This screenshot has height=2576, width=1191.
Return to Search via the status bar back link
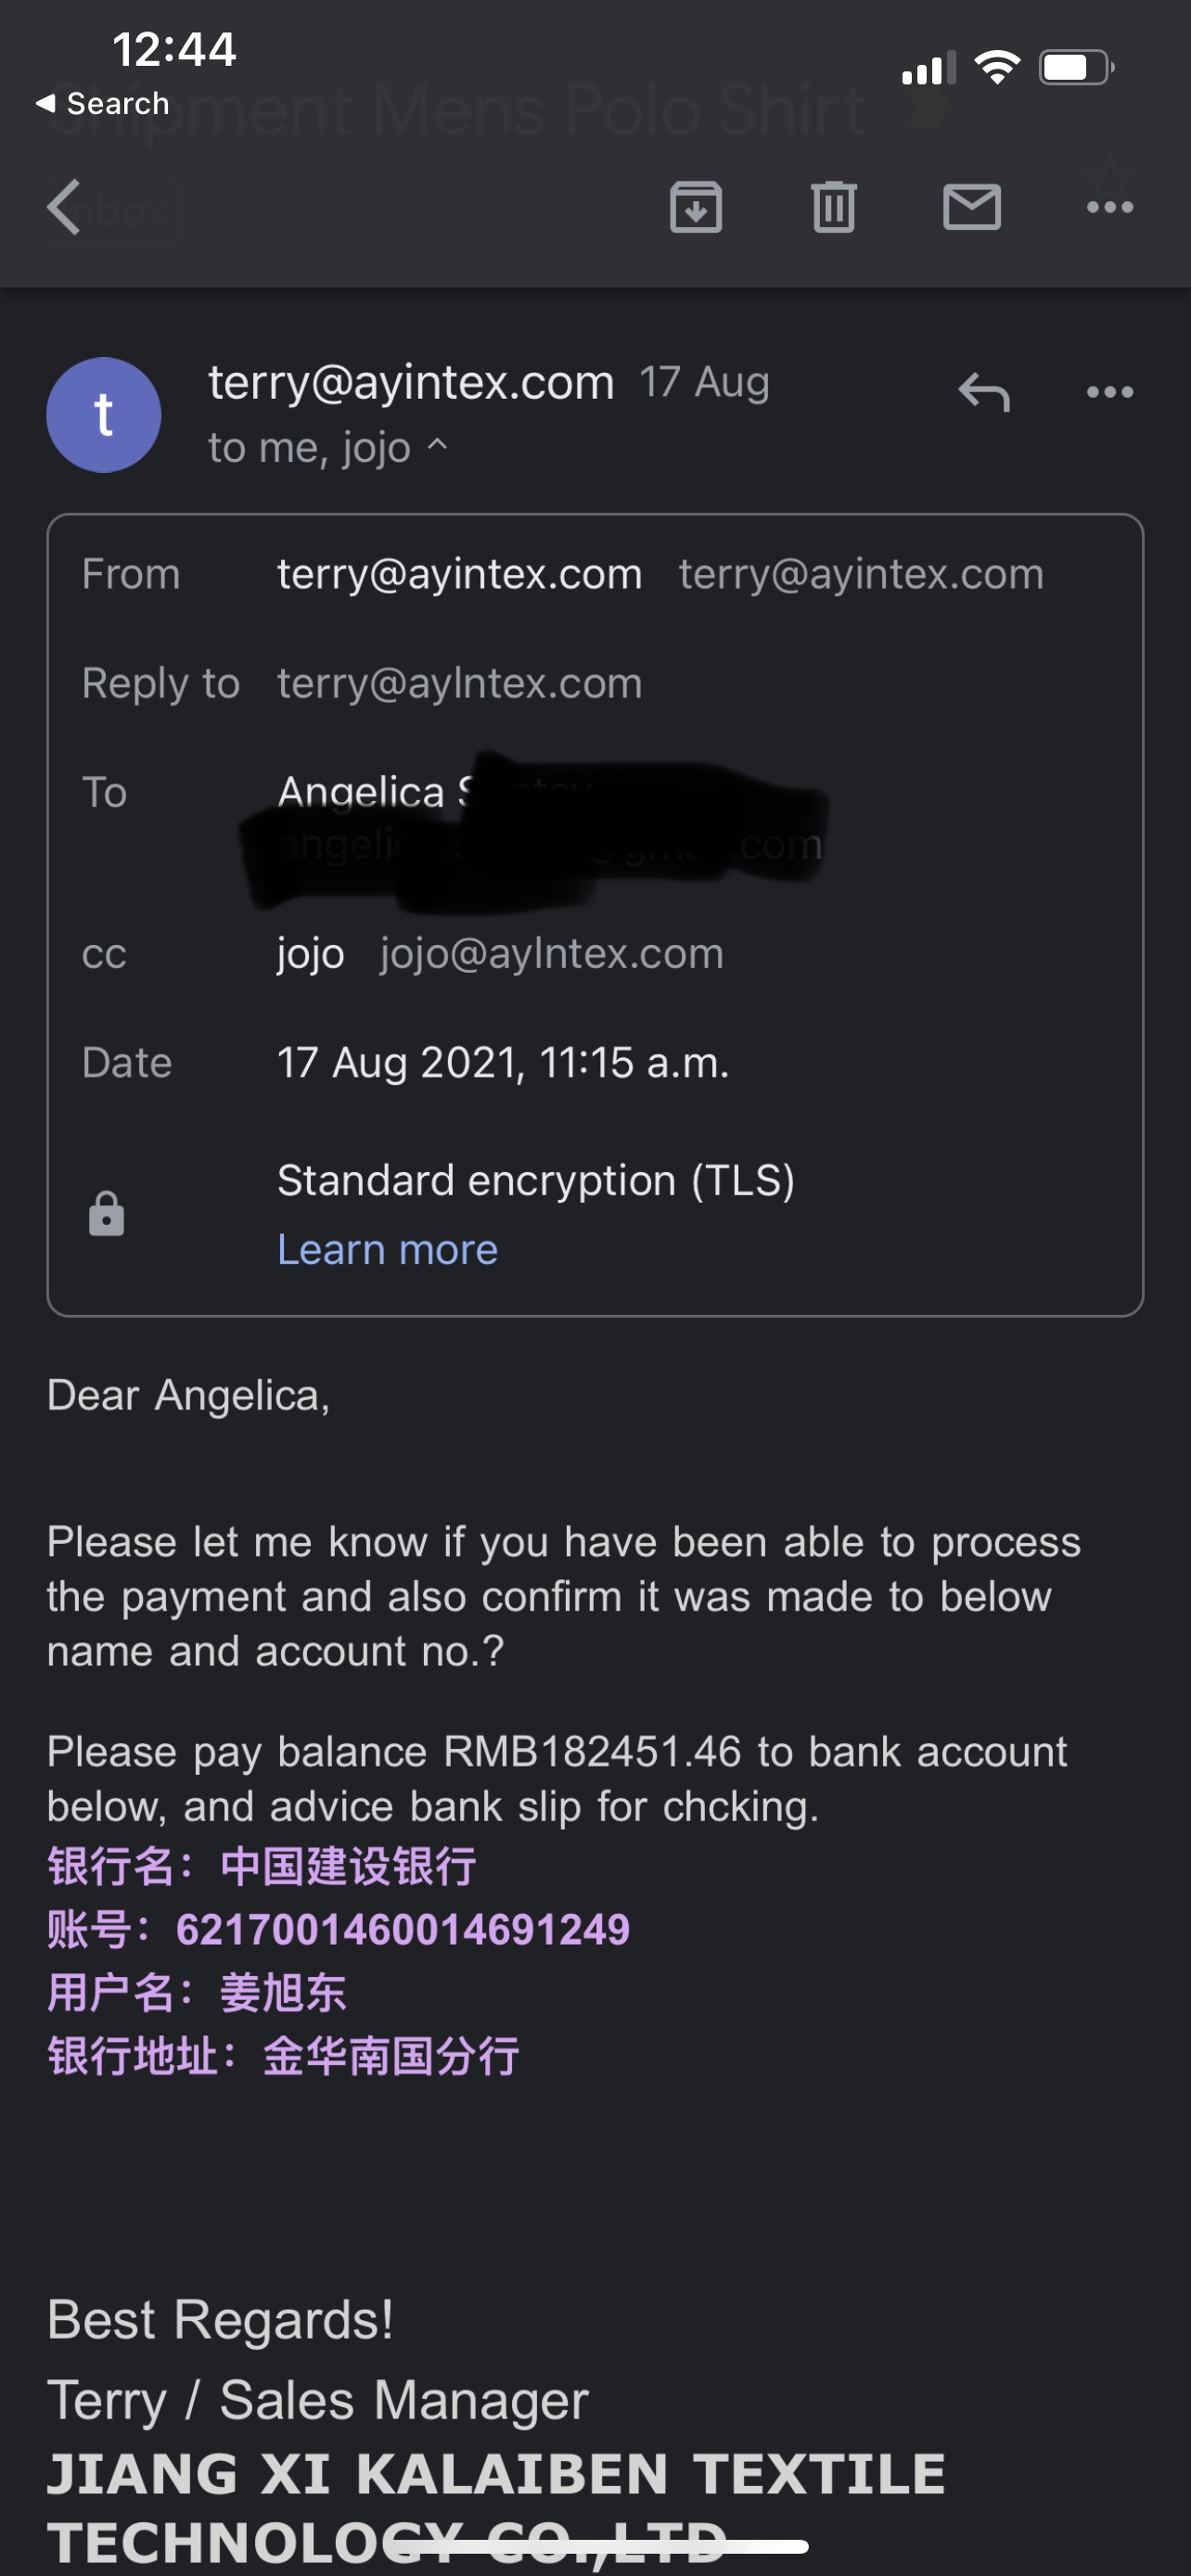point(102,103)
